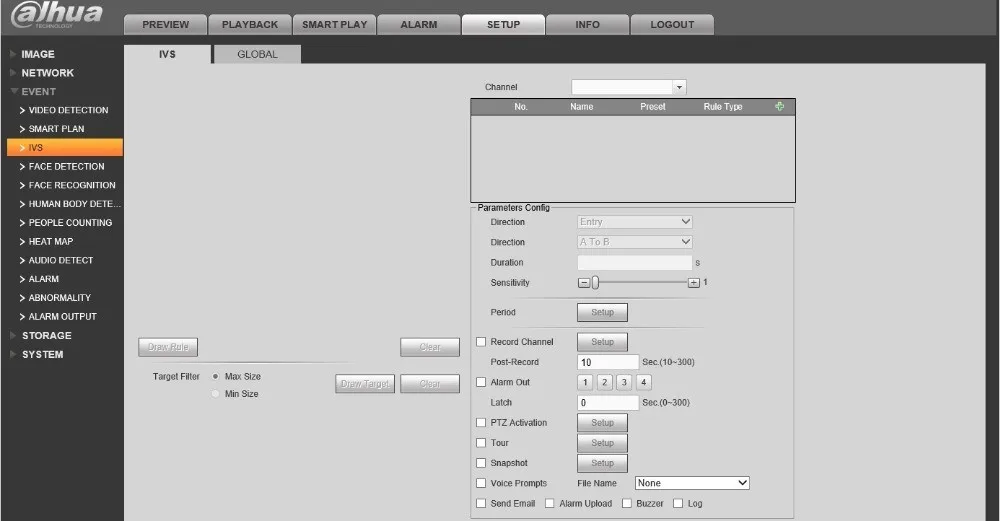Click Clear next to Draw Target
Screen dimensions: 1000x521
430,384
